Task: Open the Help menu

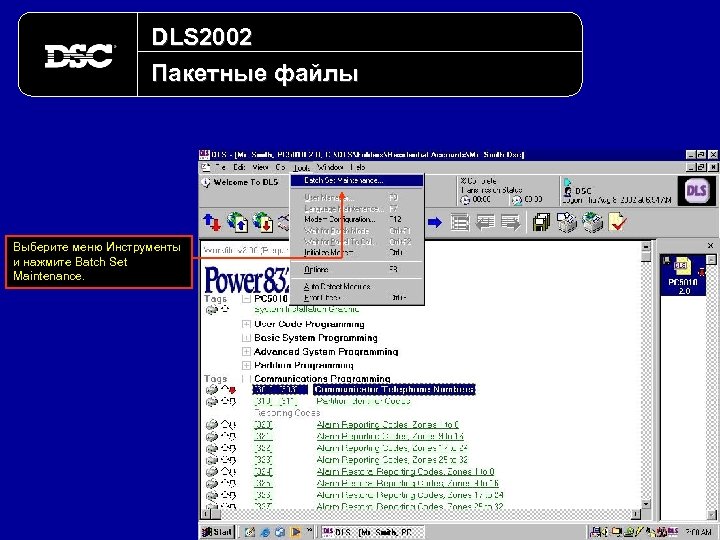Action: 358,168
